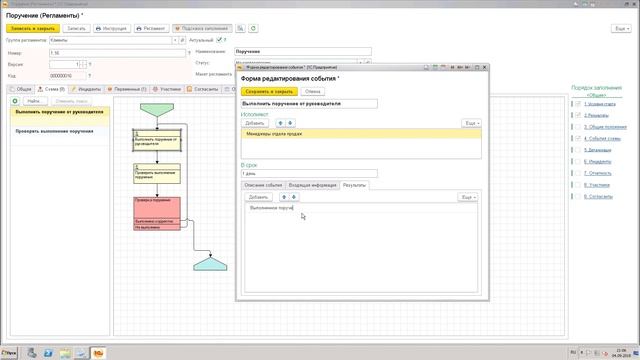640x360 pixels.
Task: Click the 'Версия' spinner arrows
Action: pos(83,64)
